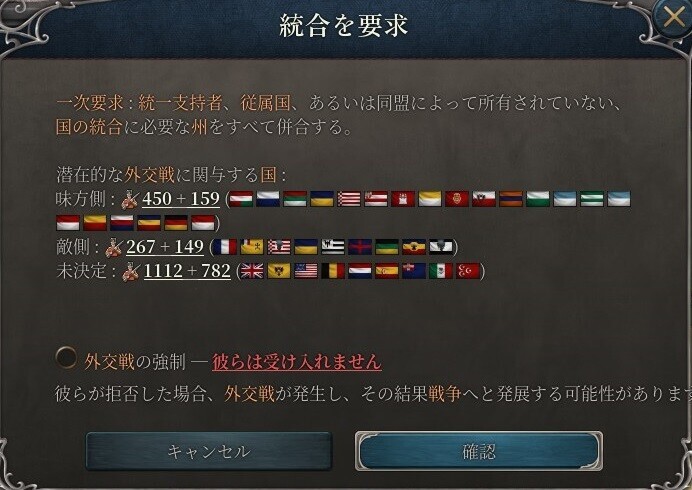The image size is (692, 490).
Task: Click the United Kingdom flag in undecided row
Action: pos(252,271)
